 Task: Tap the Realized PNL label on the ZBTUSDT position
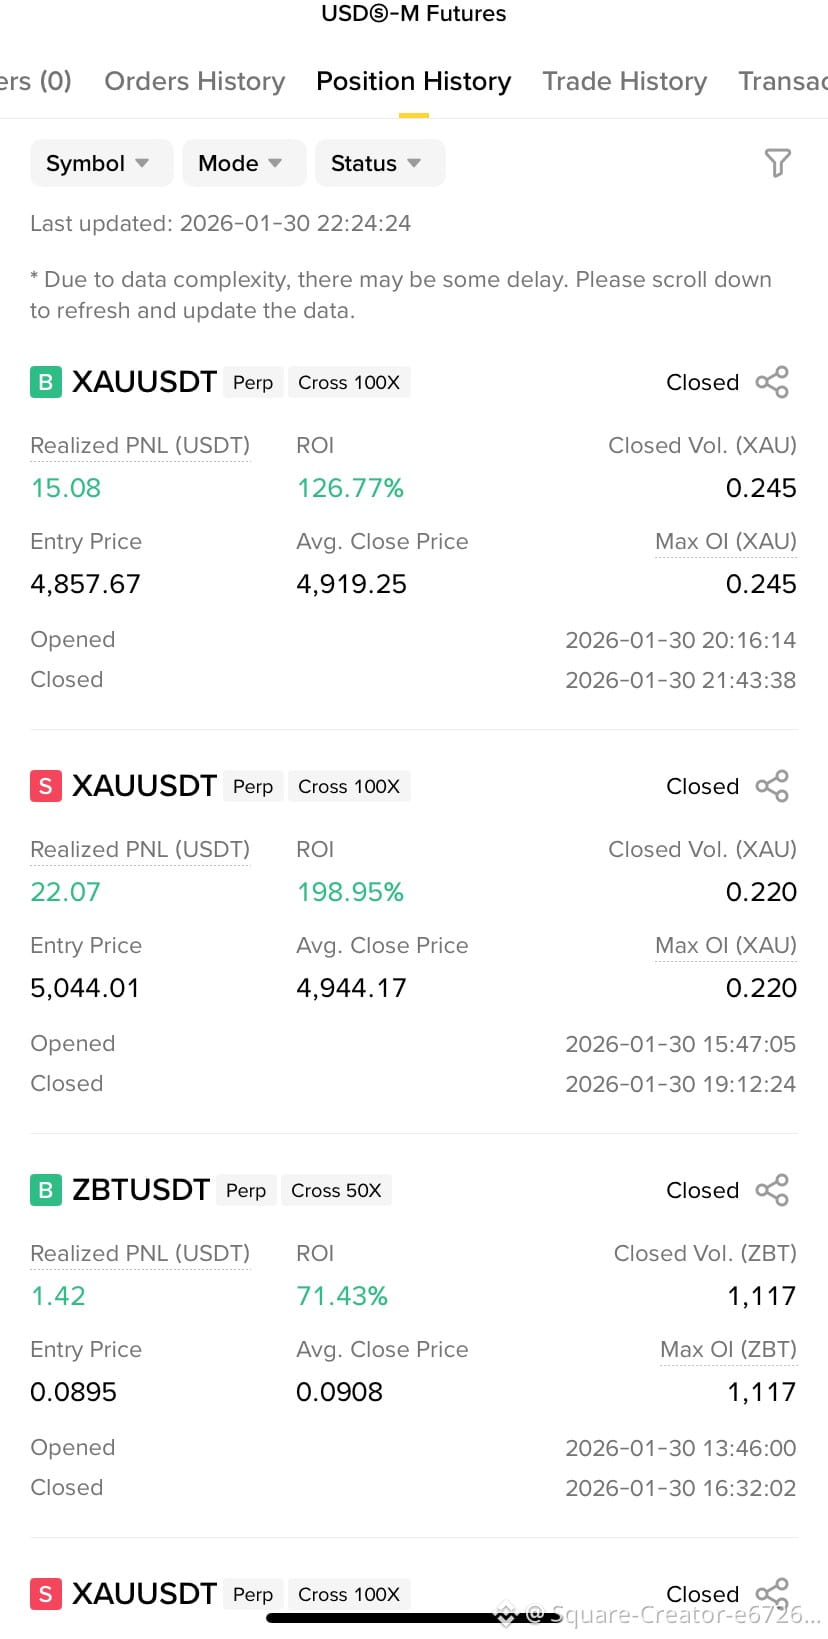[140, 1253]
